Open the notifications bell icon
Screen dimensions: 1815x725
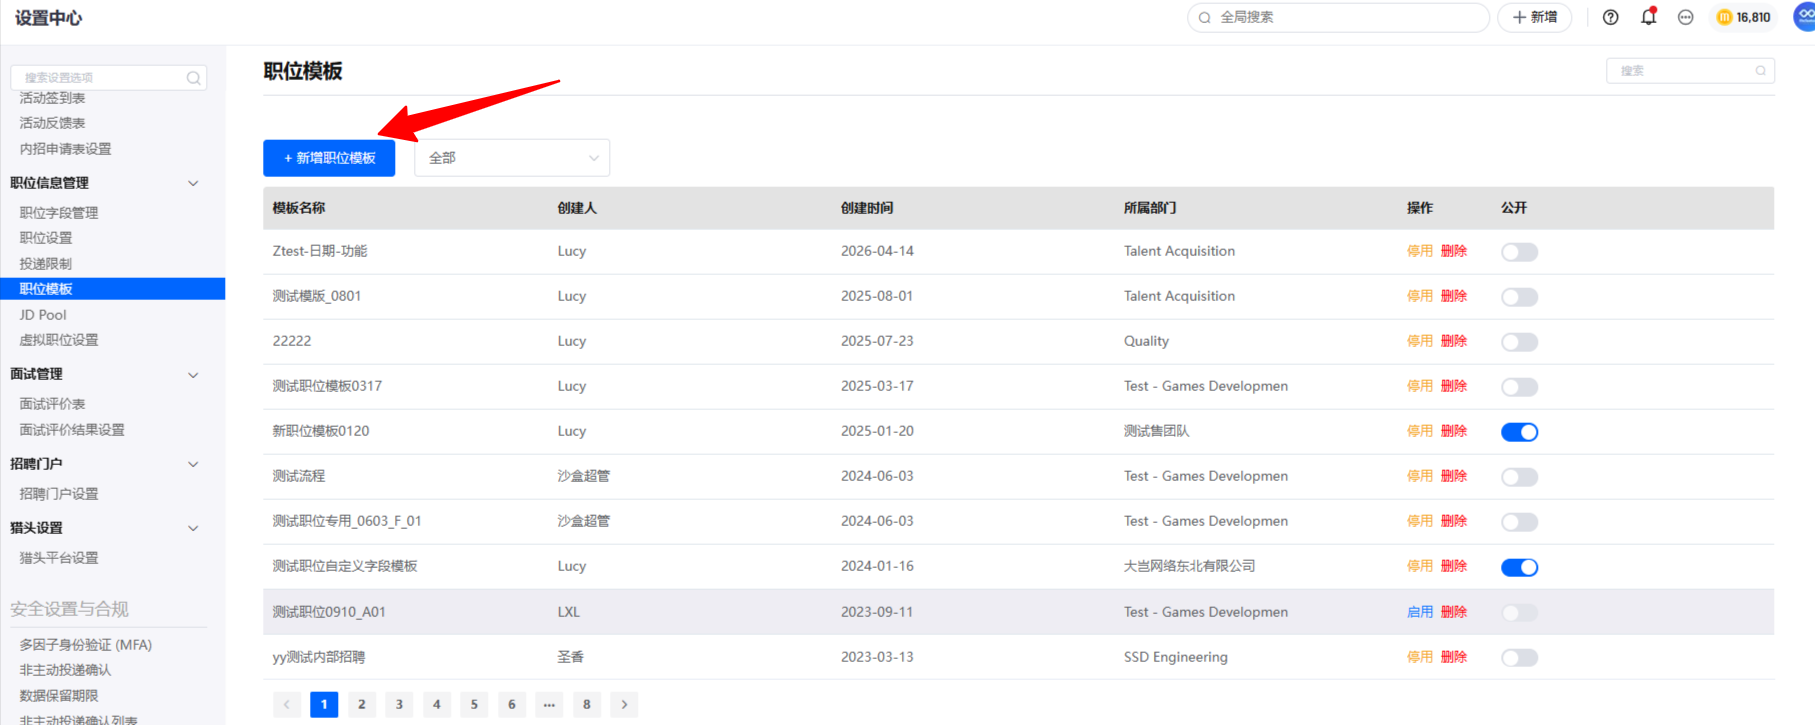[x=1648, y=17]
